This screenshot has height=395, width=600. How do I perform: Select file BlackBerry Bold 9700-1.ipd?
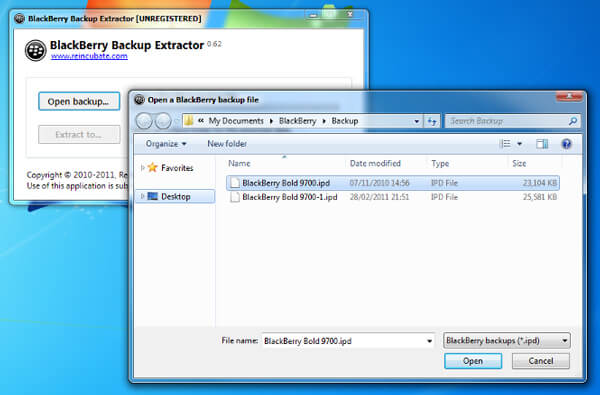click(393, 197)
